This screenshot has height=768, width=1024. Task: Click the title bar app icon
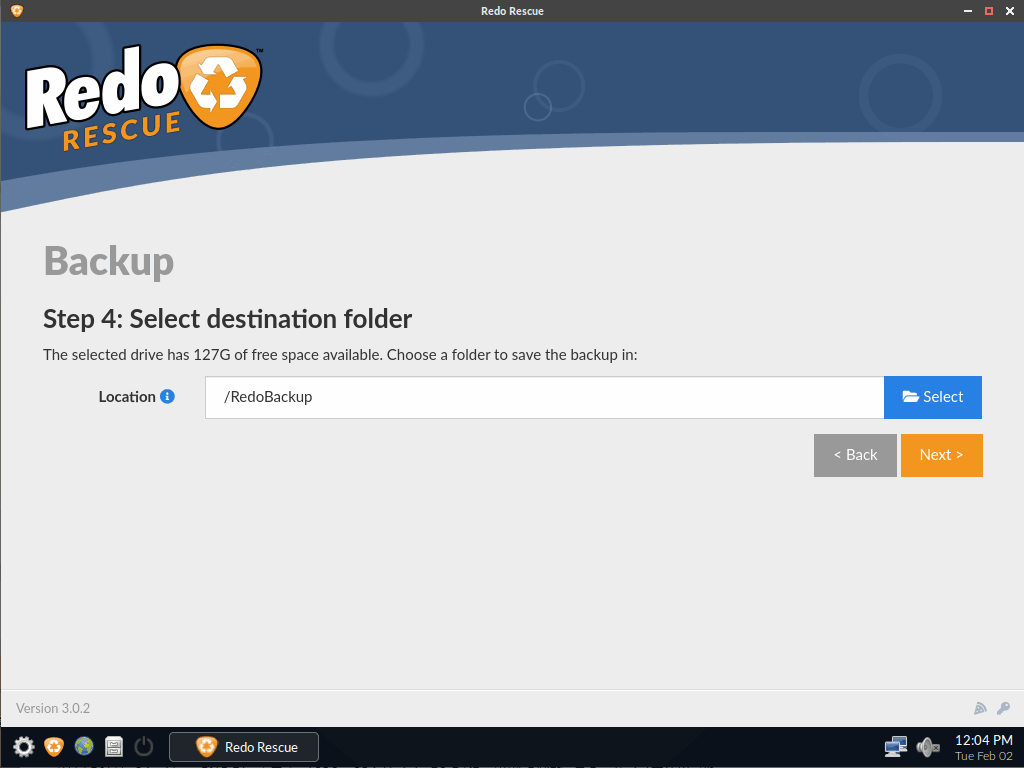coord(17,10)
